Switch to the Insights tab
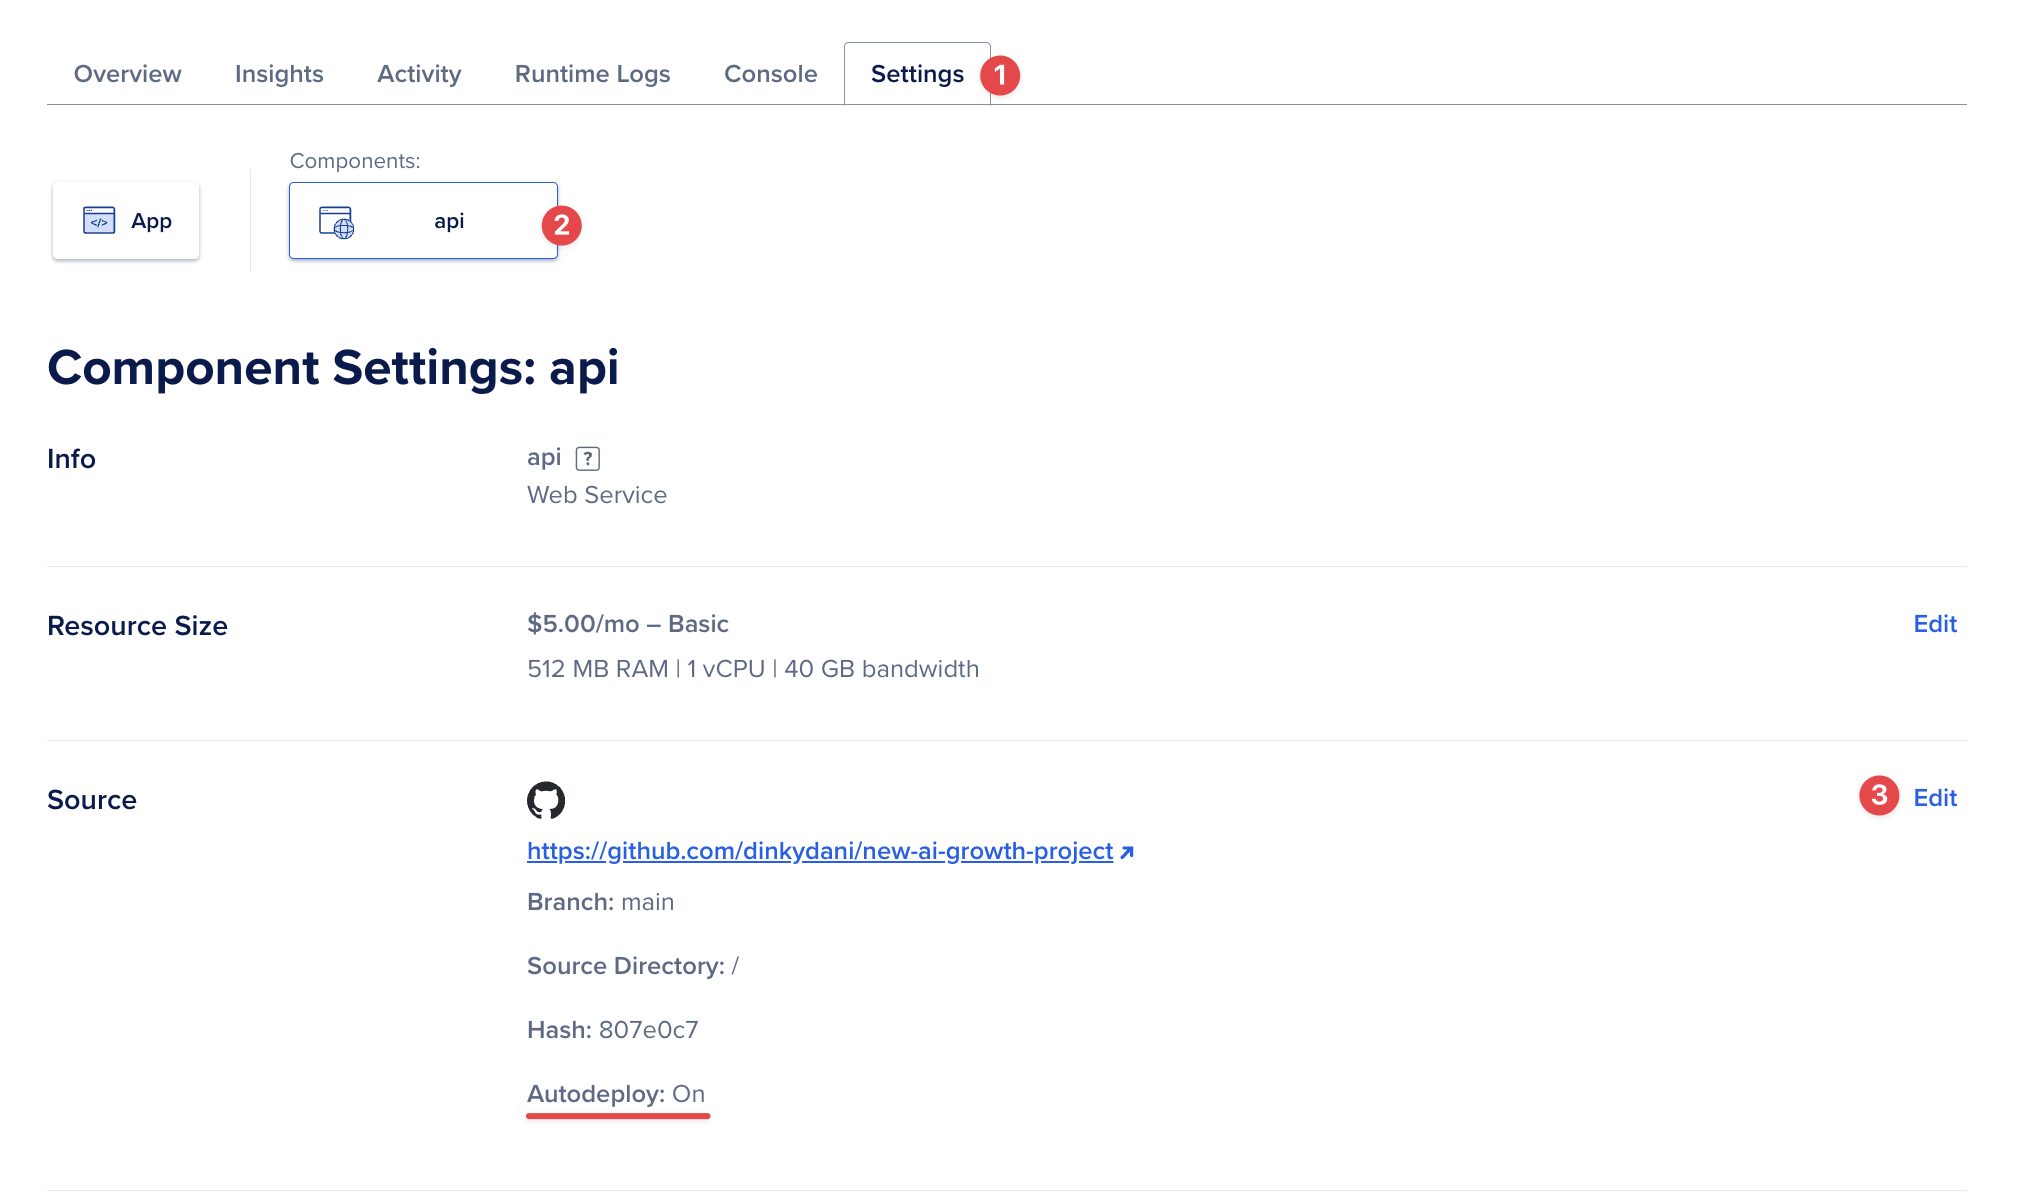The height and width of the screenshot is (1194, 2022). coord(279,74)
